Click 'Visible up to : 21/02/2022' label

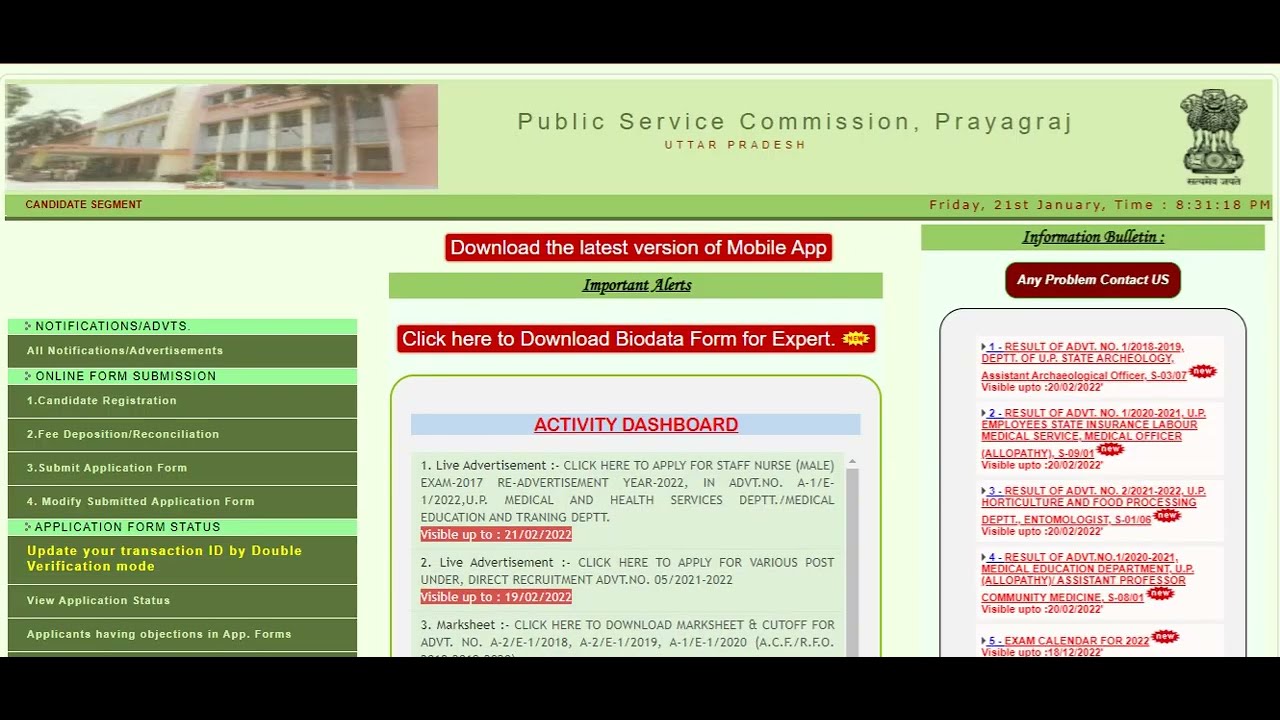[496, 535]
